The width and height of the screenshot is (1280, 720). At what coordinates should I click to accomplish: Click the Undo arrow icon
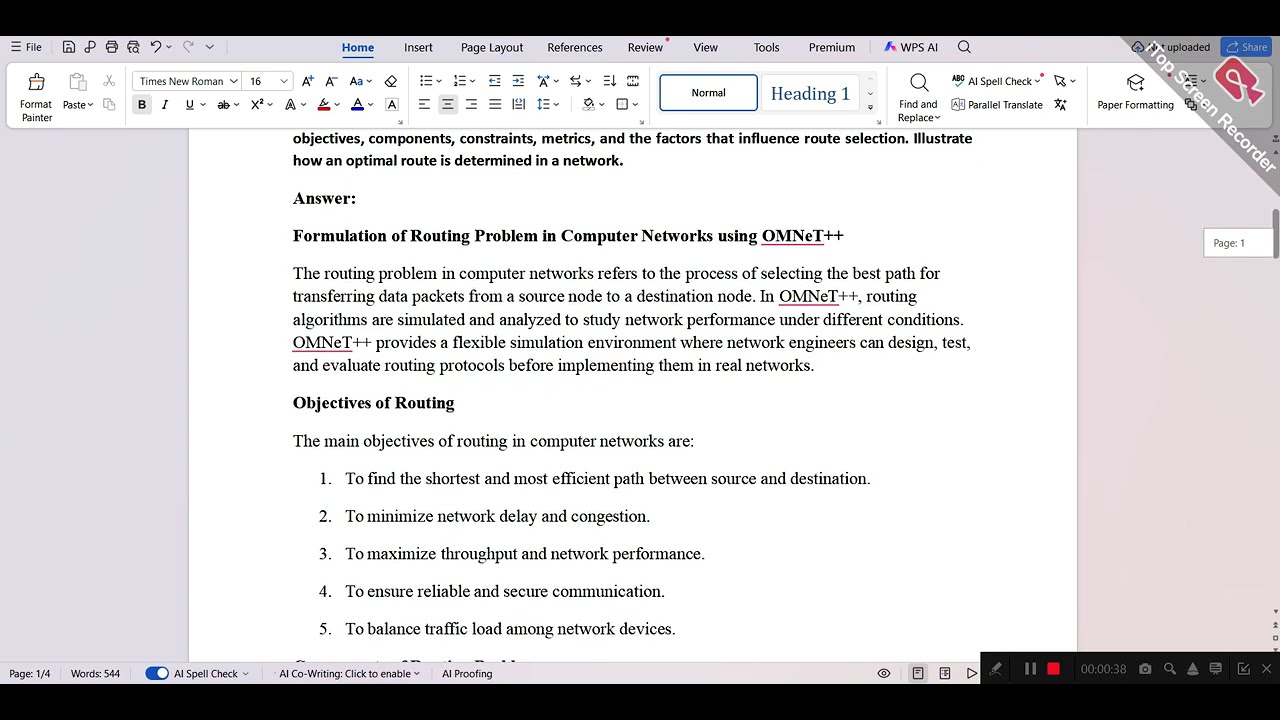[156, 47]
